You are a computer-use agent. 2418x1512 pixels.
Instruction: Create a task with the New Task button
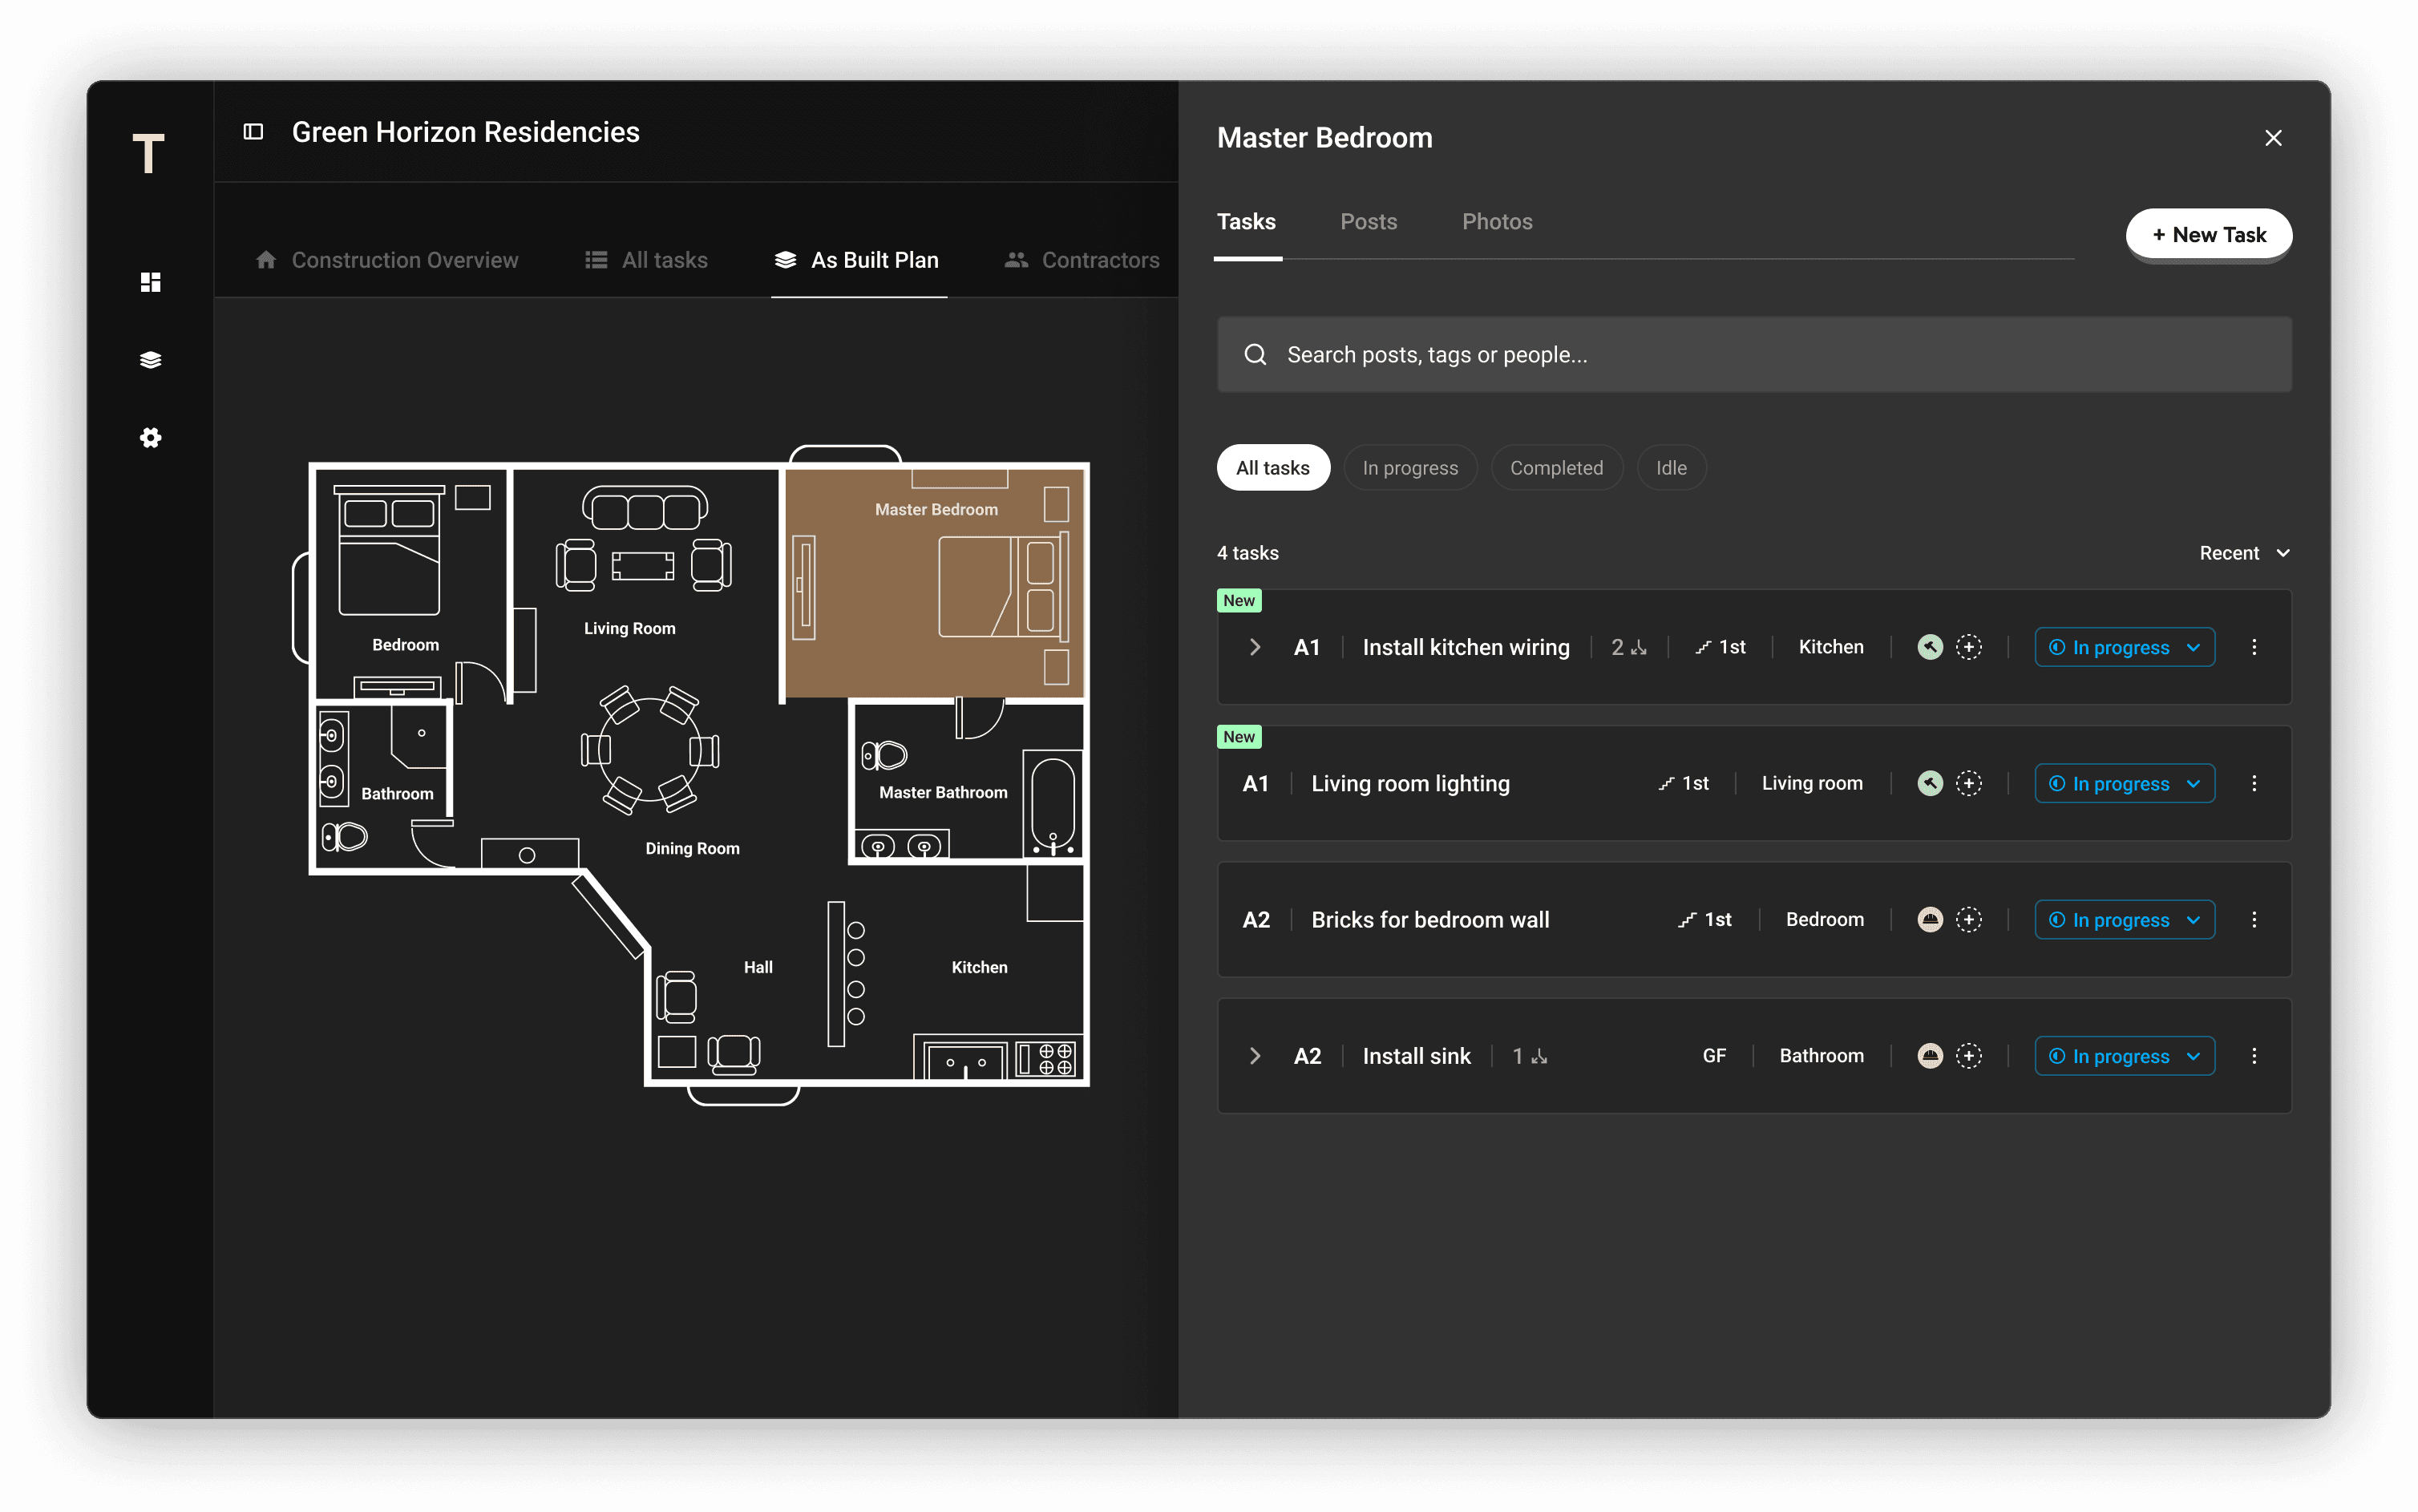click(x=2207, y=235)
